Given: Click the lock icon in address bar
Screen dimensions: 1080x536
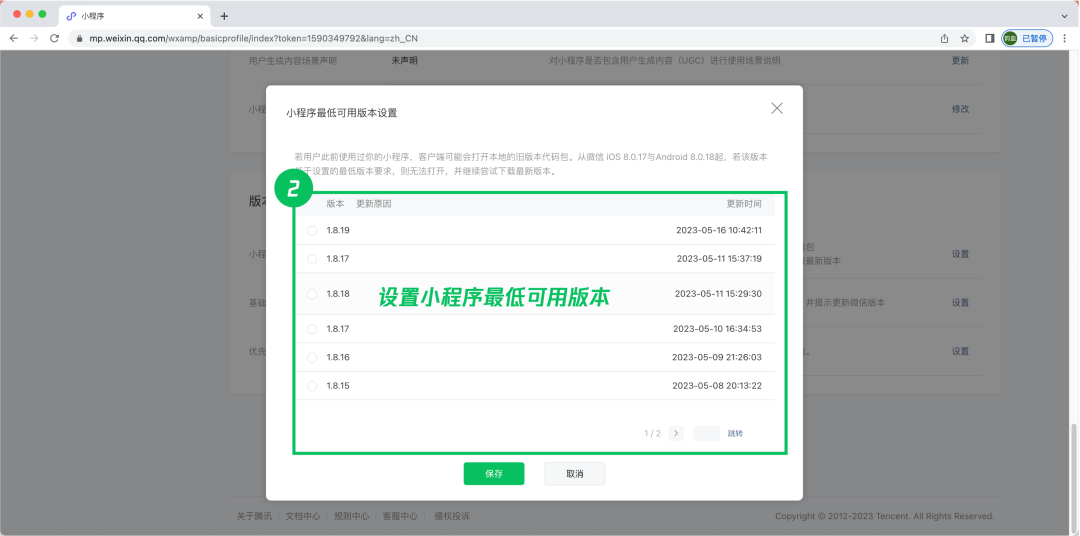Looking at the screenshot, I should tap(80, 39).
